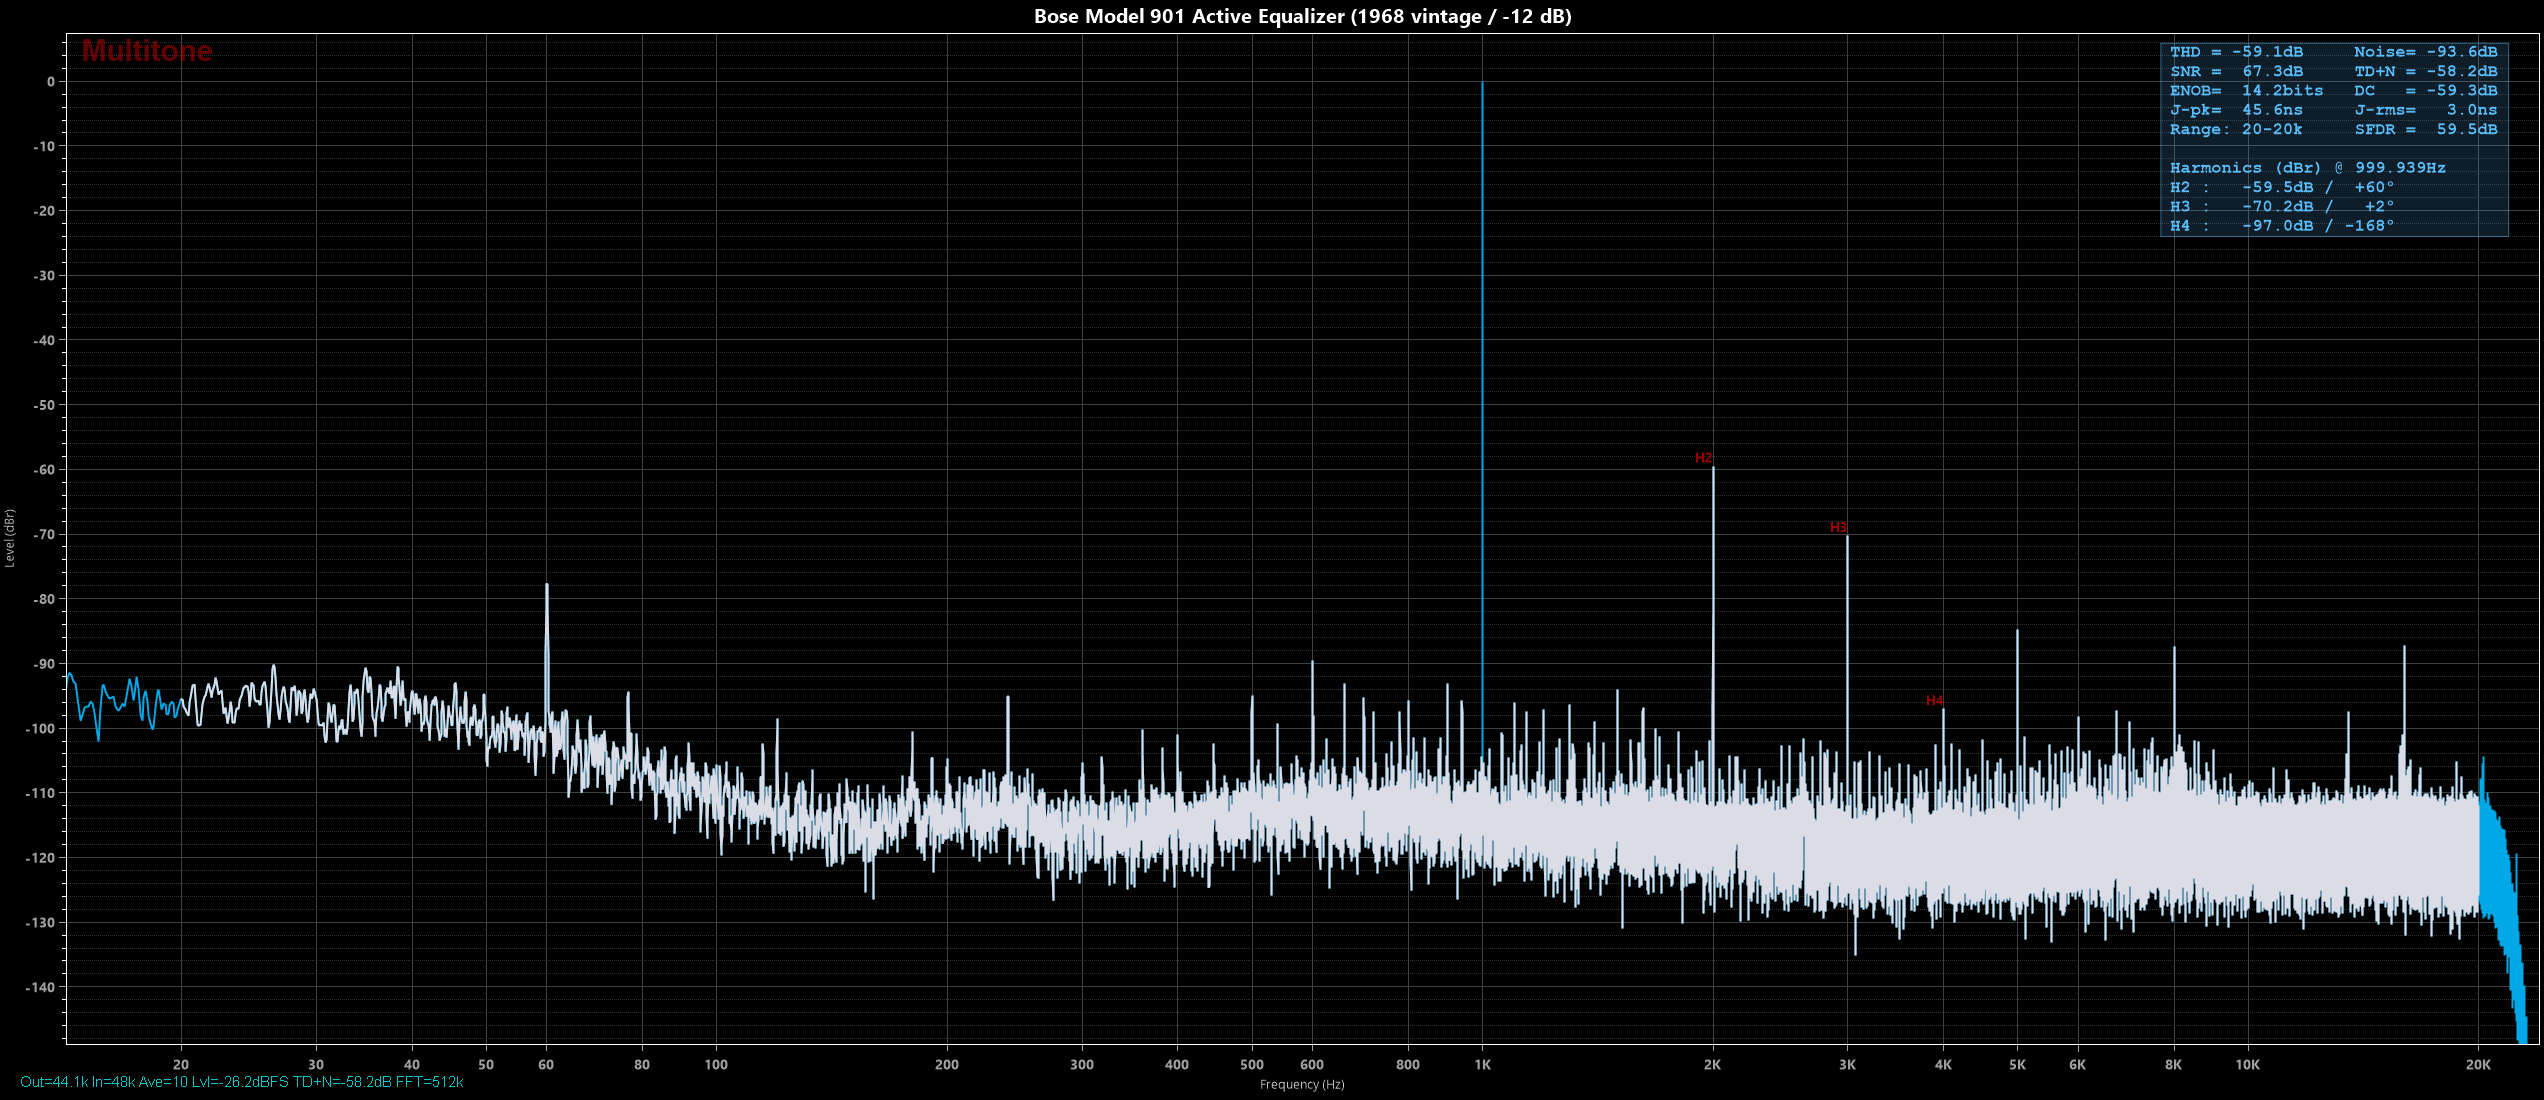Click the '100' frequency axis tick label
The height and width of the screenshot is (1100, 2544).
(716, 1064)
